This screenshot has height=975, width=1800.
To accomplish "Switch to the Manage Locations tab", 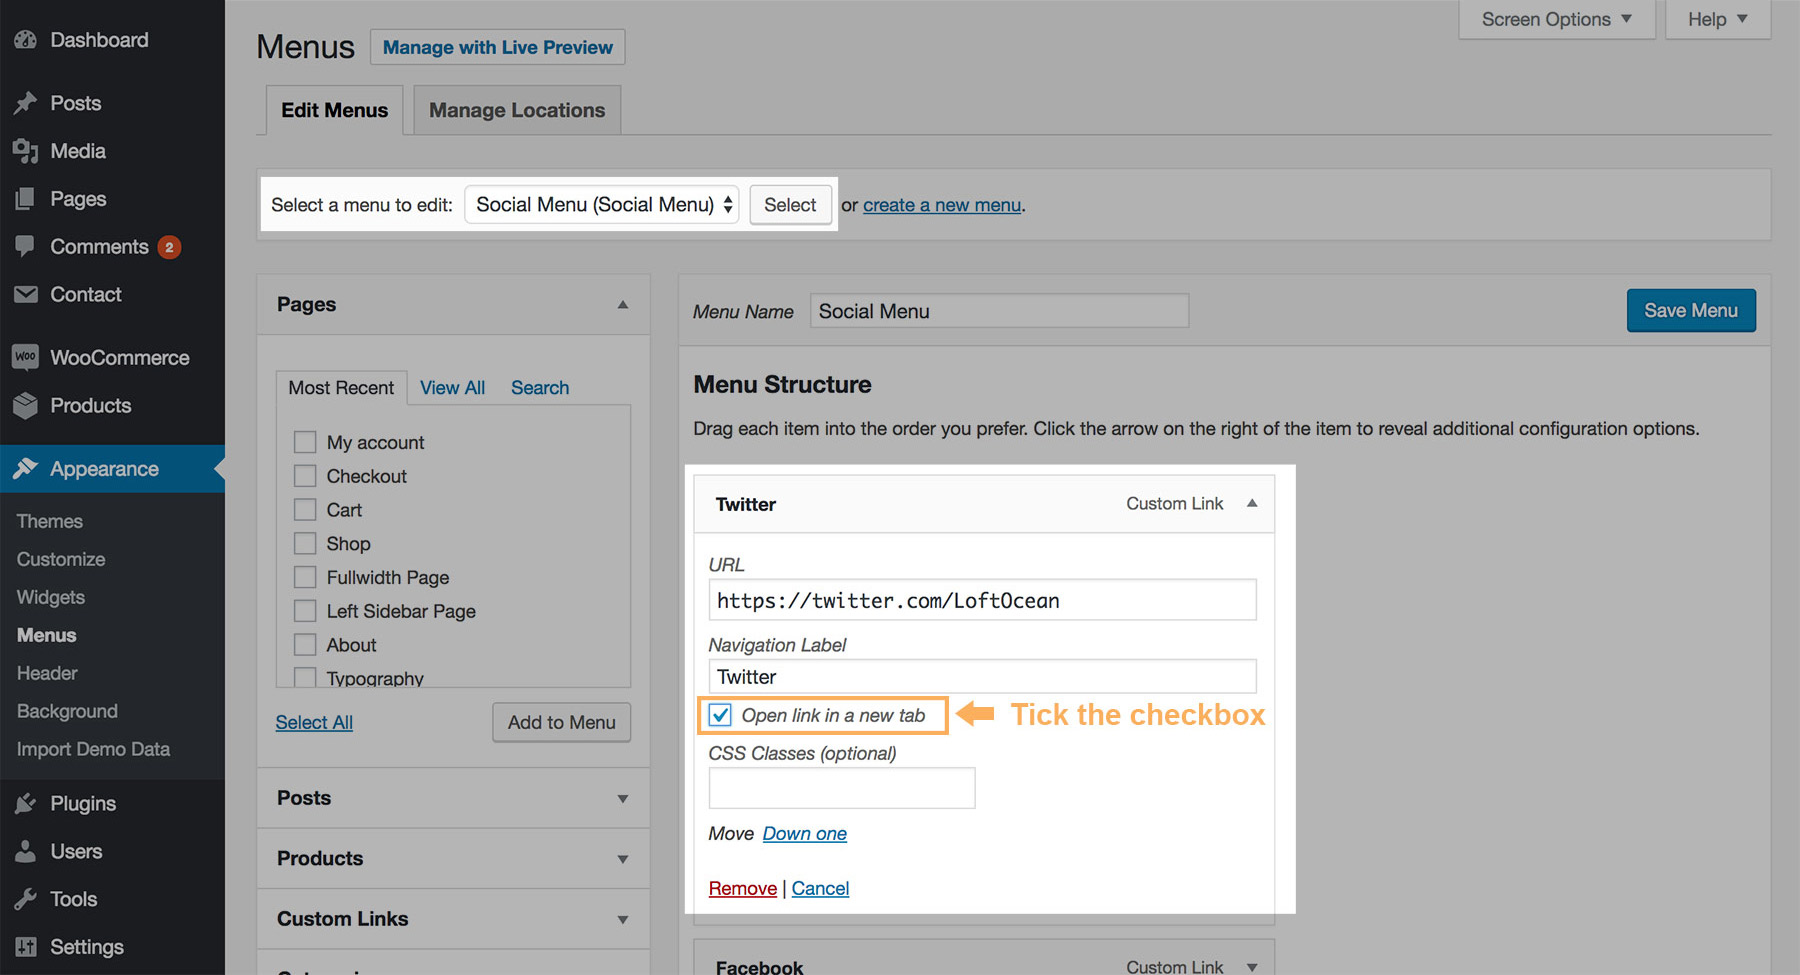I will tap(516, 110).
